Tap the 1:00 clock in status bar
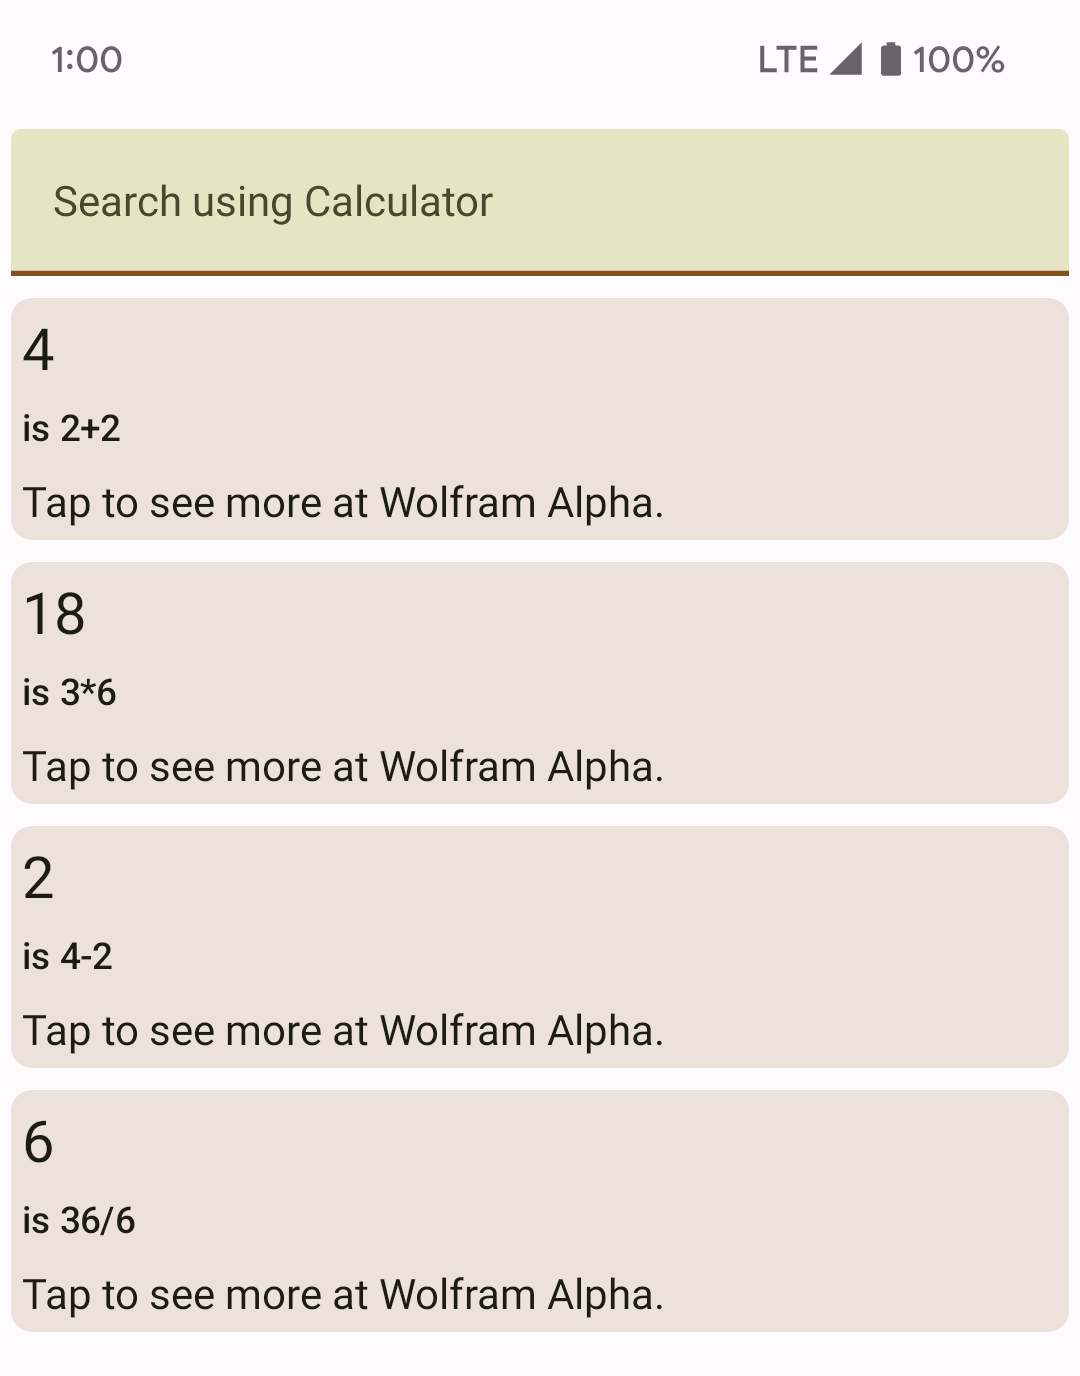1080x1376 pixels. click(87, 60)
